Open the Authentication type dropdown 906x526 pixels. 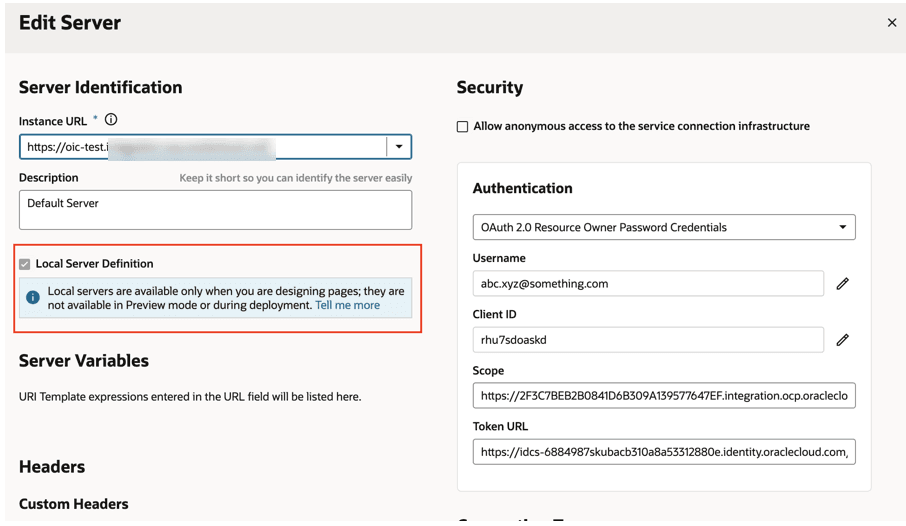[x=664, y=227]
